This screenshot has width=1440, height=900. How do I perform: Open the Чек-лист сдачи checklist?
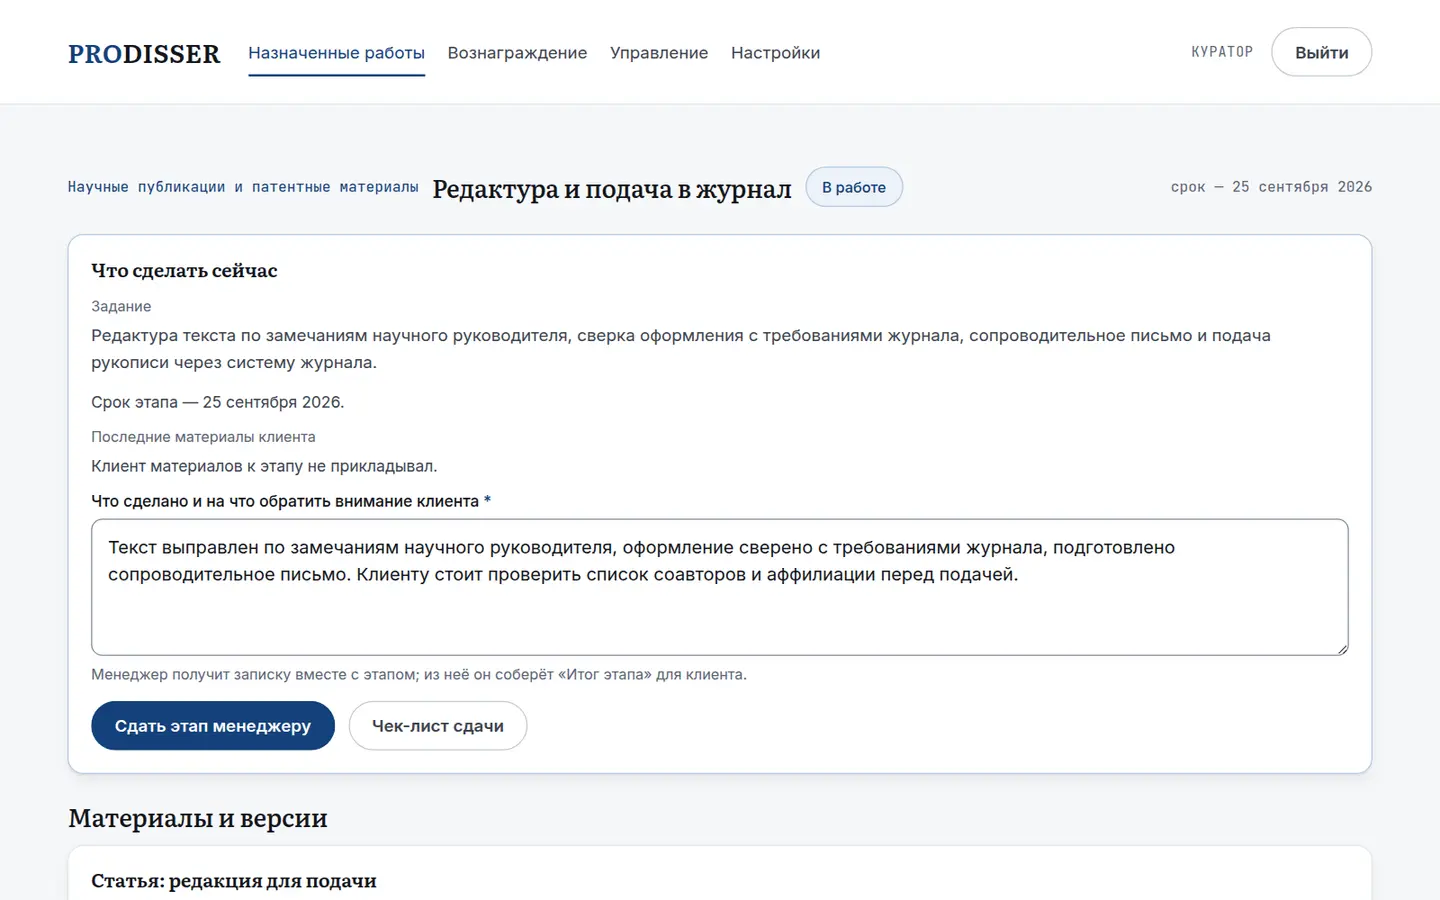coord(438,726)
